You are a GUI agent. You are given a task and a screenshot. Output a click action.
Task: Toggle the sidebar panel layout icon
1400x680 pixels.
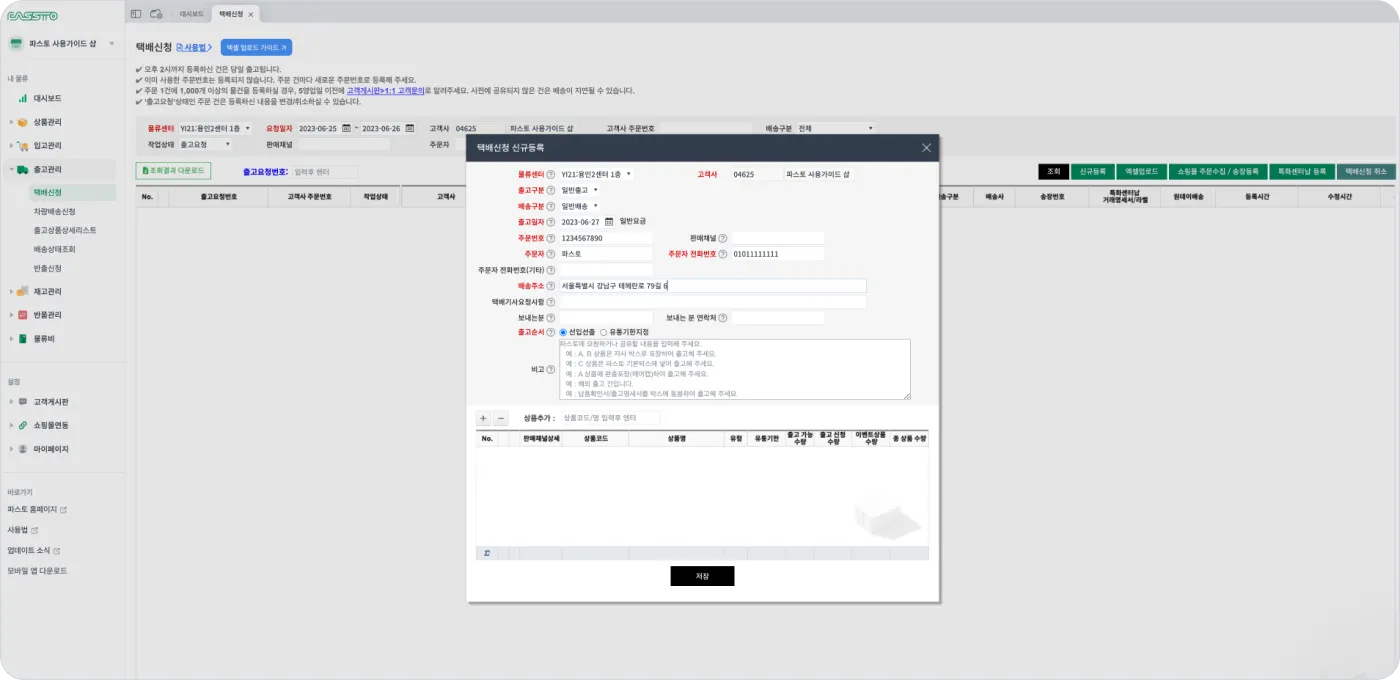point(136,14)
